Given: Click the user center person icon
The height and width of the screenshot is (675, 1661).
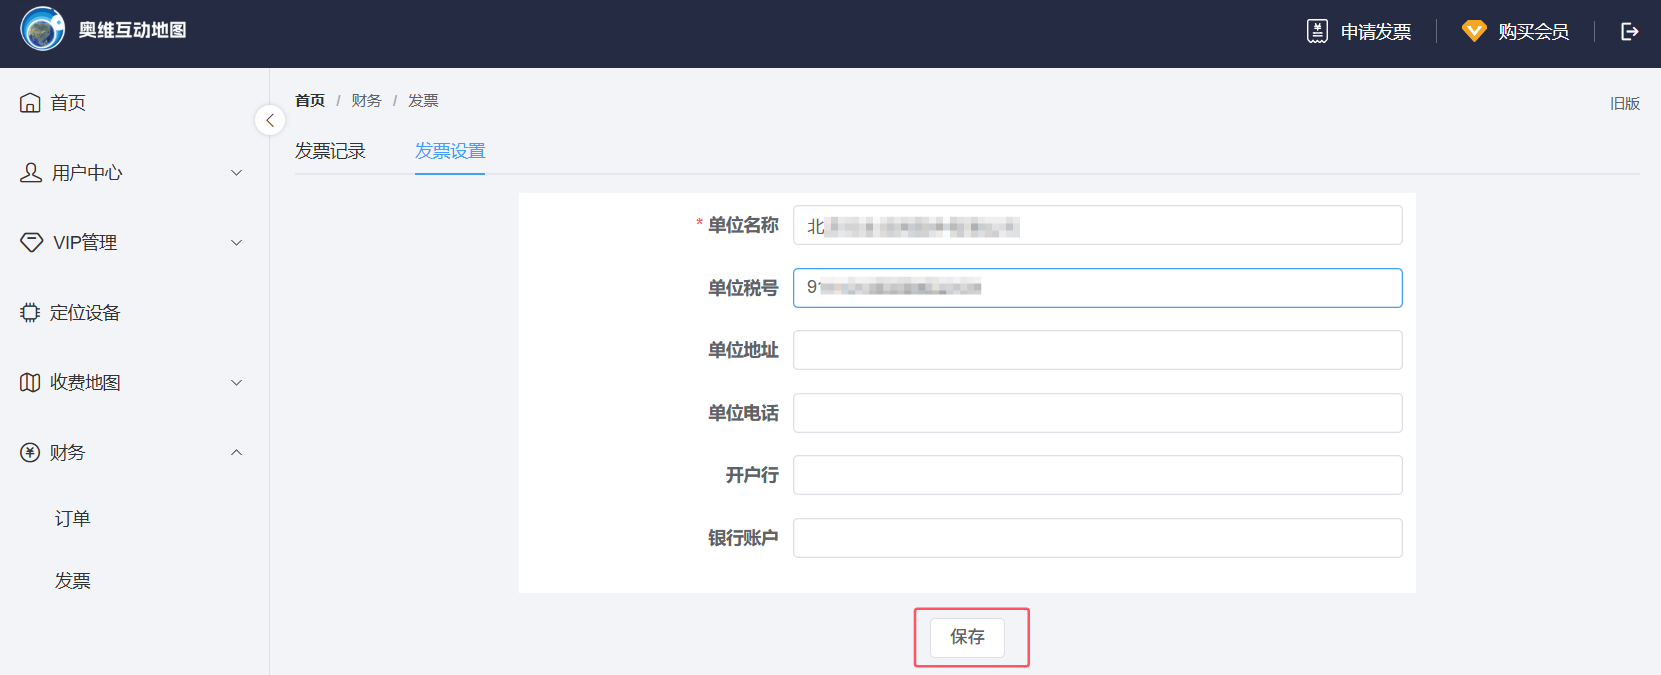Looking at the screenshot, I should coord(31,173).
